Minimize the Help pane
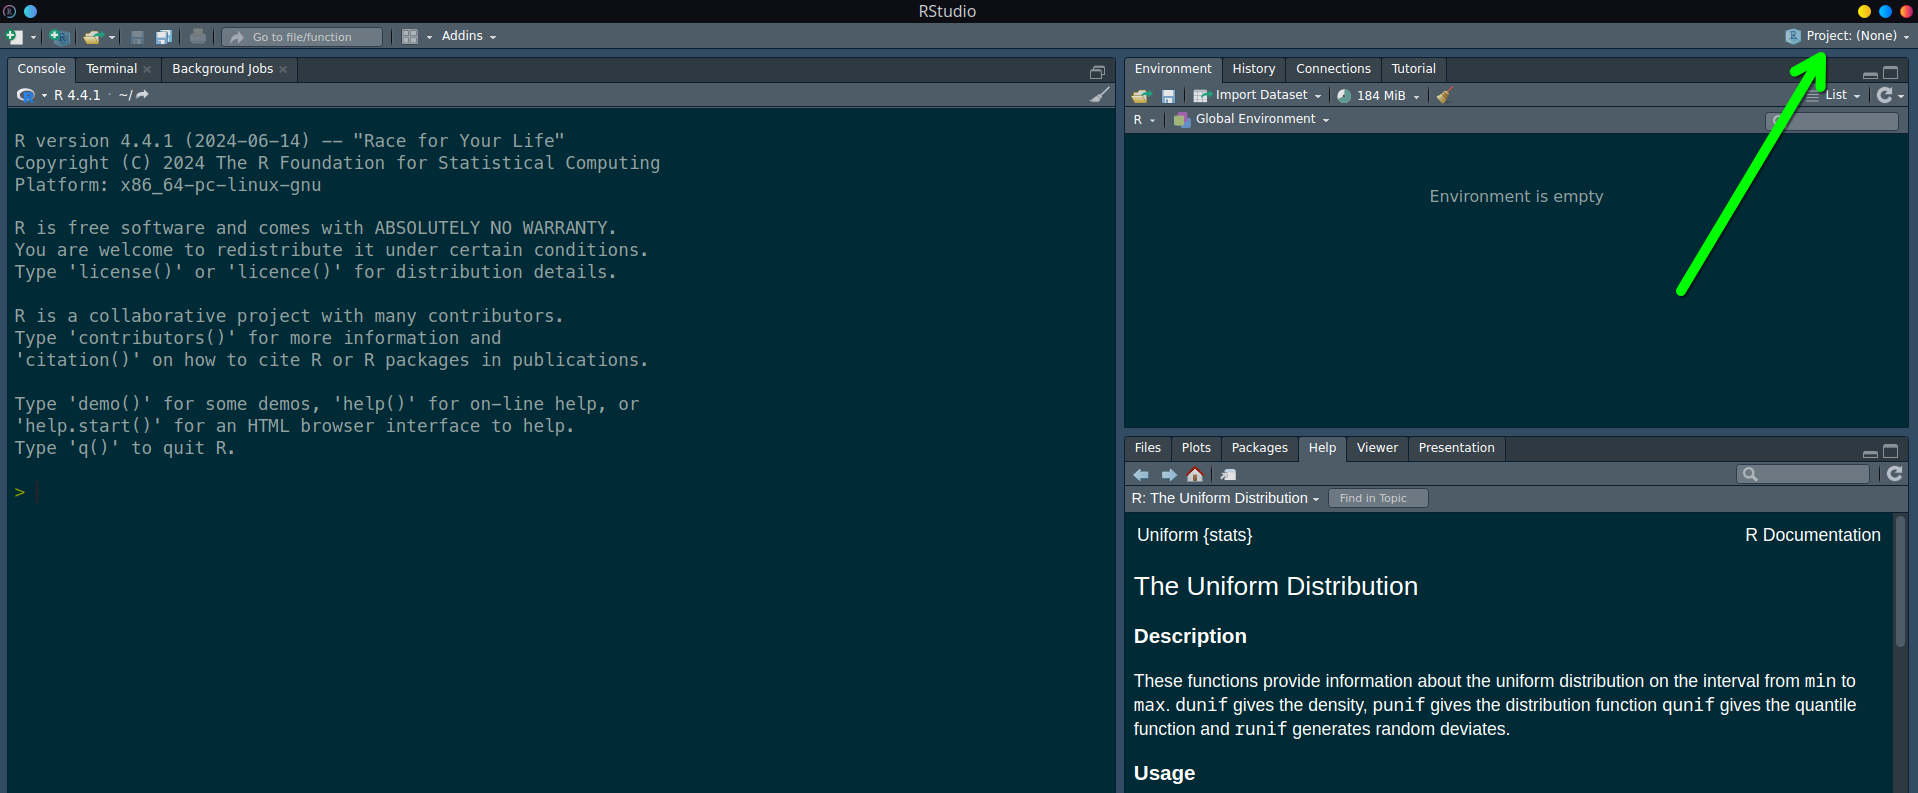The image size is (1918, 793). coord(1870,453)
